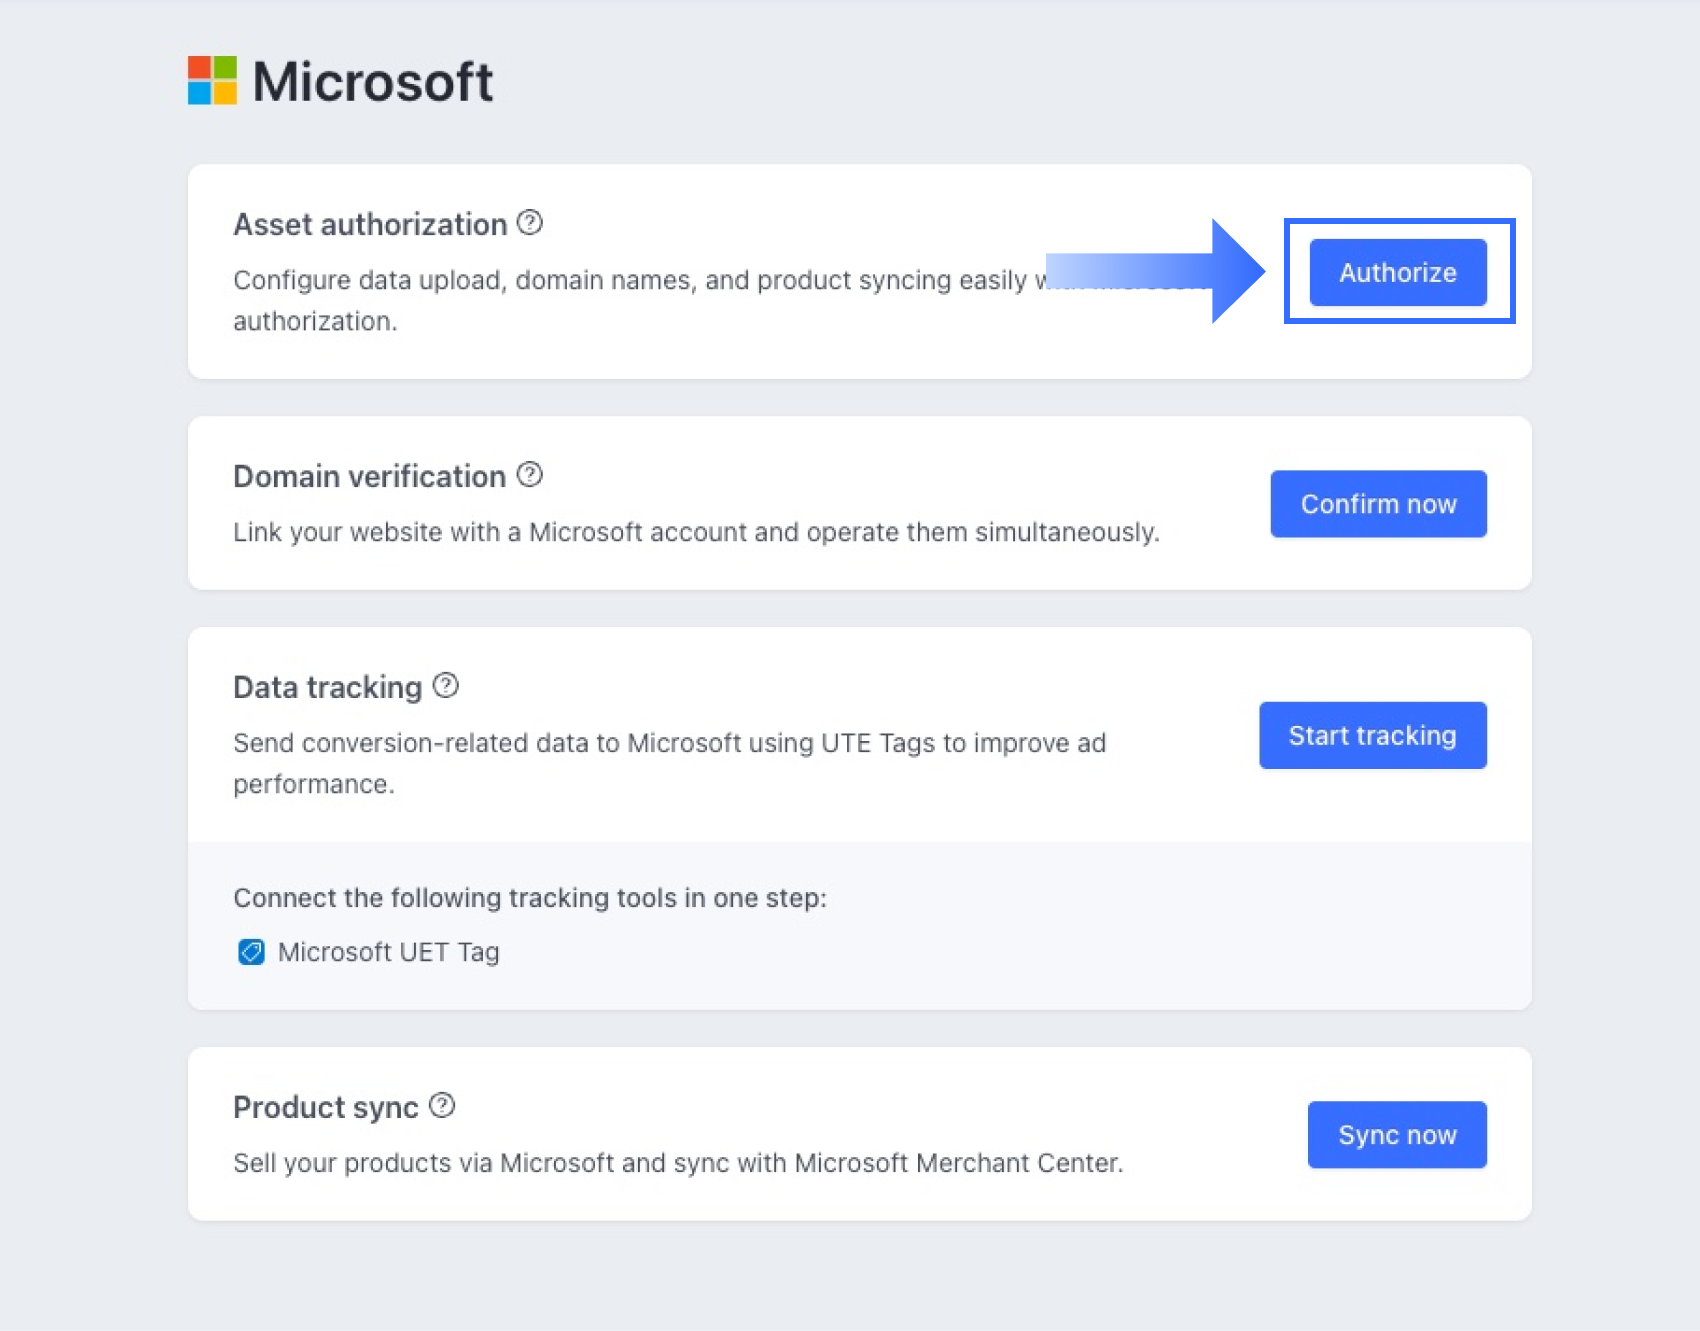
Task: Click the Data tracking question mark icon
Action: (x=446, y=686)
